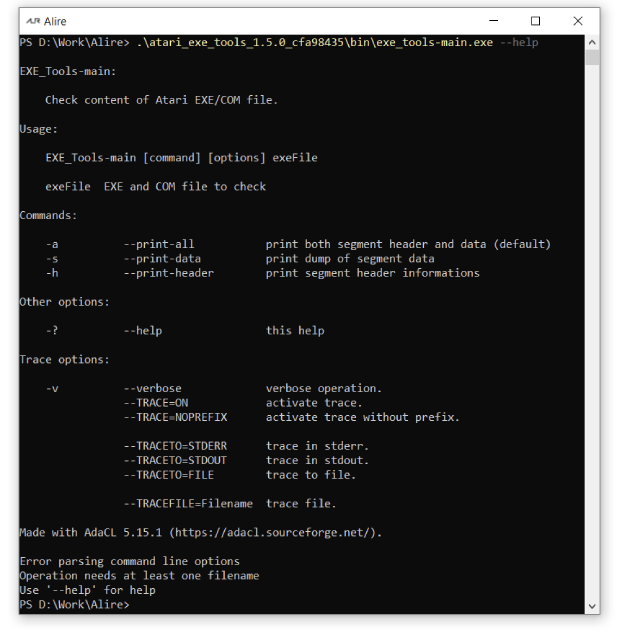Screen dimensions: 617x640
Task: Click the last PS D:\Work\Alire> prompt line
Action: pyautogui.click(x=74, y=604)
